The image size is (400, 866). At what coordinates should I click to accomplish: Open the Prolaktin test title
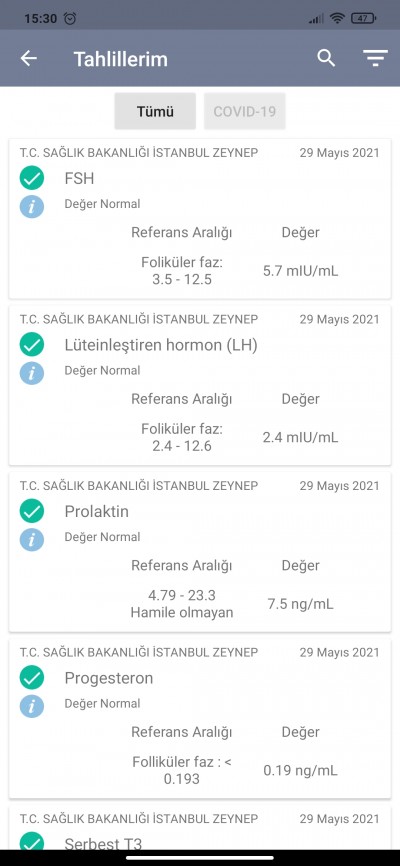coord(97,511)
